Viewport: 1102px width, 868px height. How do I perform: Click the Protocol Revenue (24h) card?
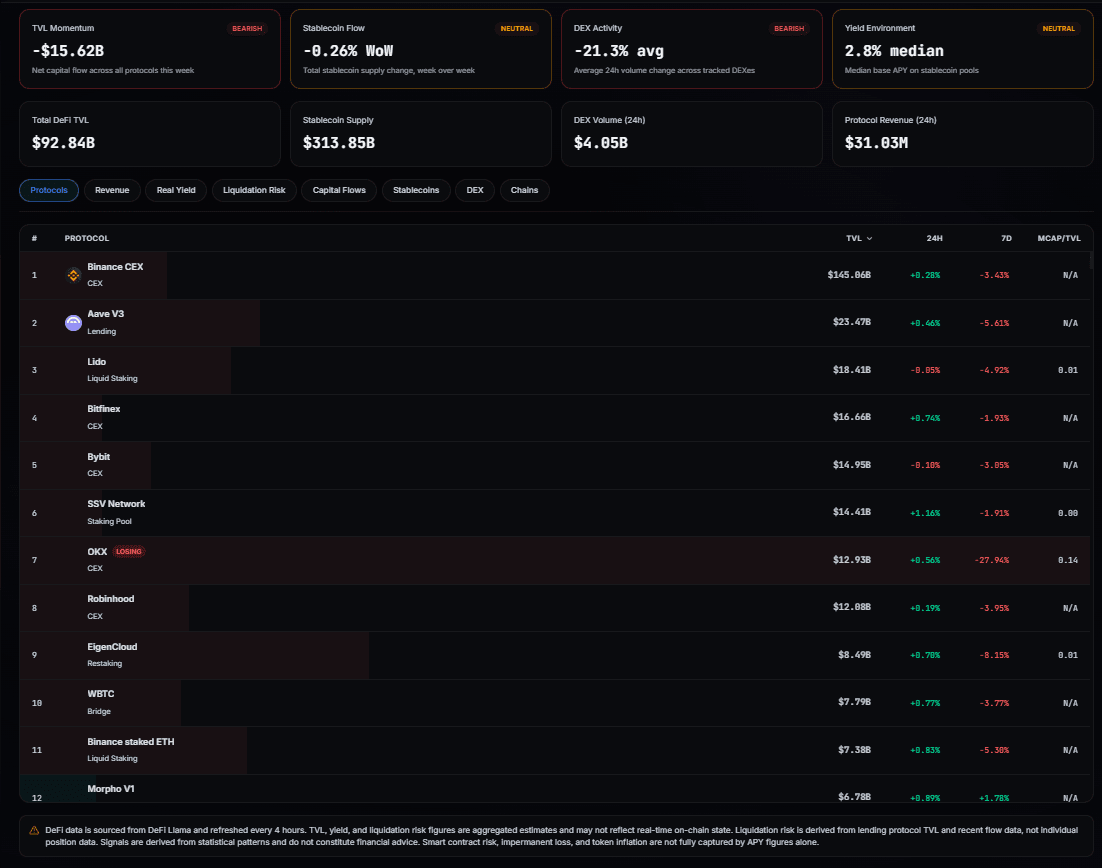[x=962, y=134]
